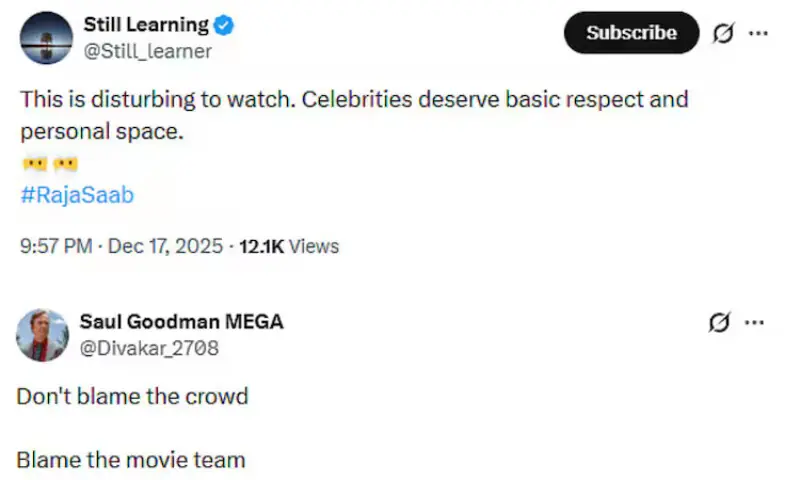Open Grok icon on Still Learning's post
The width and height of the screenshot is (800, 480).
click(722, 33)
